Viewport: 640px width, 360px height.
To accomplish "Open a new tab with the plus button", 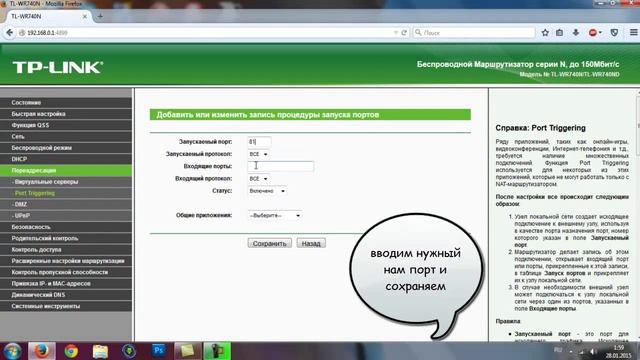I will pyautogui.click(x=100, y=16).
